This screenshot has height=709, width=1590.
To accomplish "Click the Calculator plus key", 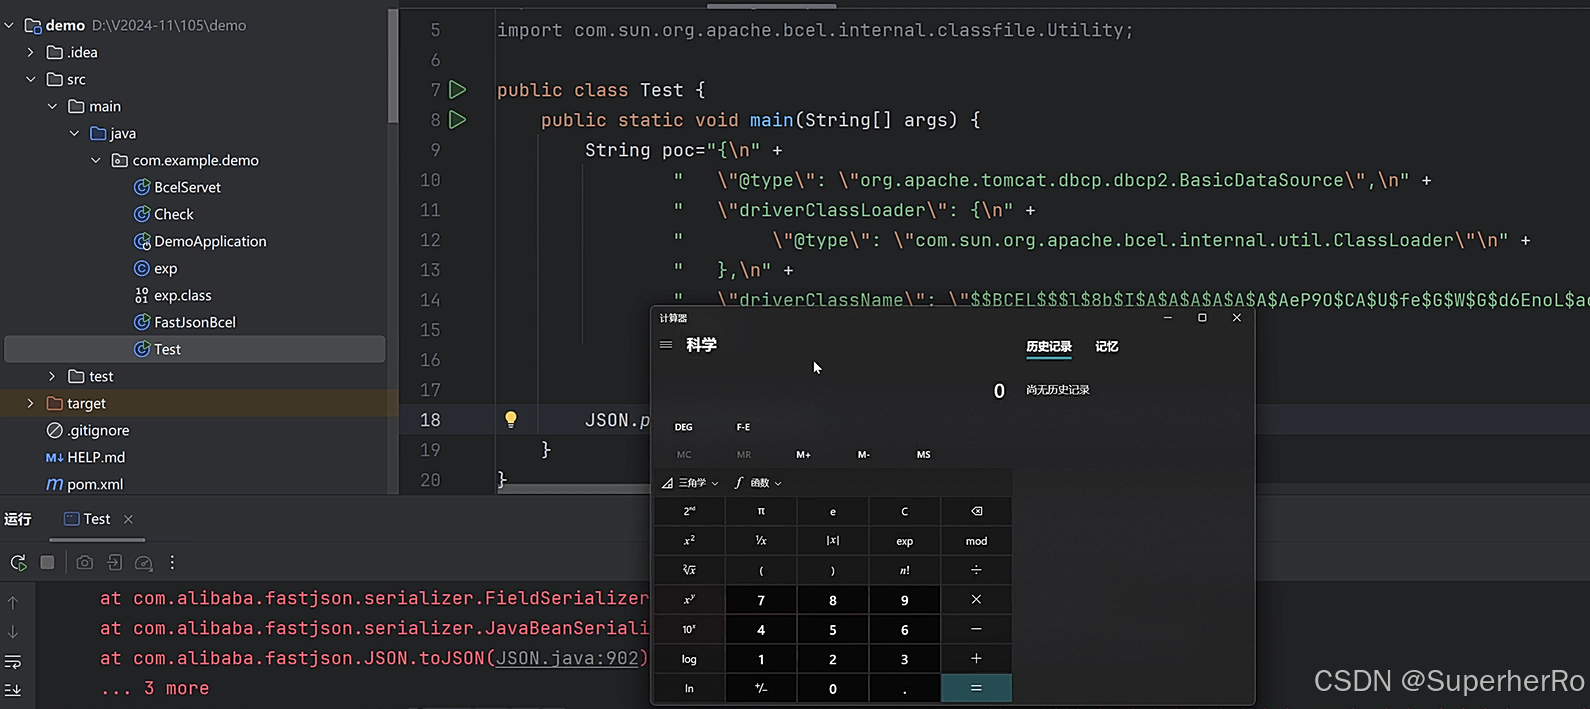I will [x=976, y=659].
